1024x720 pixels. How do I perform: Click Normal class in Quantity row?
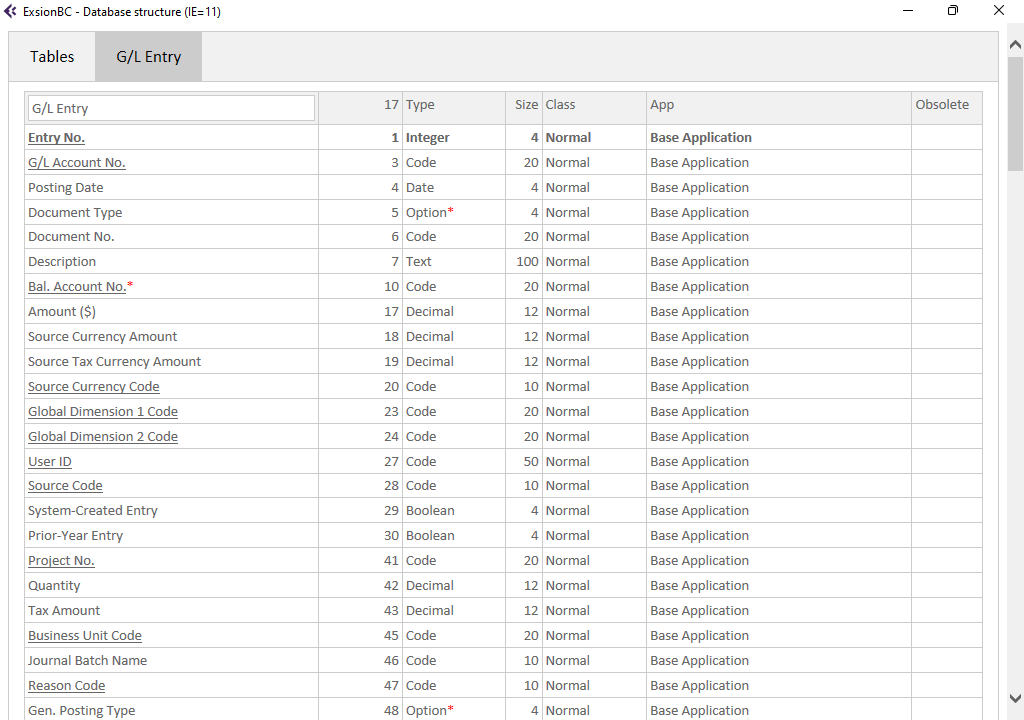[568, 585]
